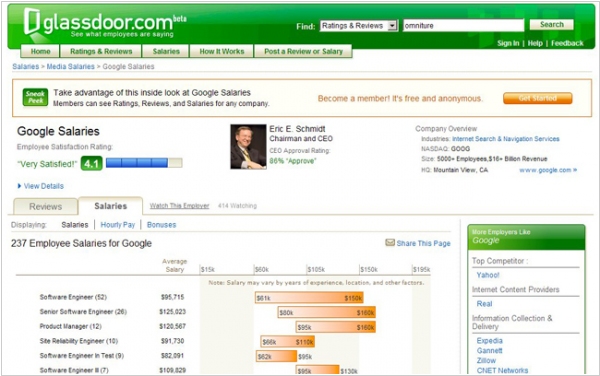Select Hourly Pay display option
Viewport: 600px width, 376px height.
pos(117,225)
